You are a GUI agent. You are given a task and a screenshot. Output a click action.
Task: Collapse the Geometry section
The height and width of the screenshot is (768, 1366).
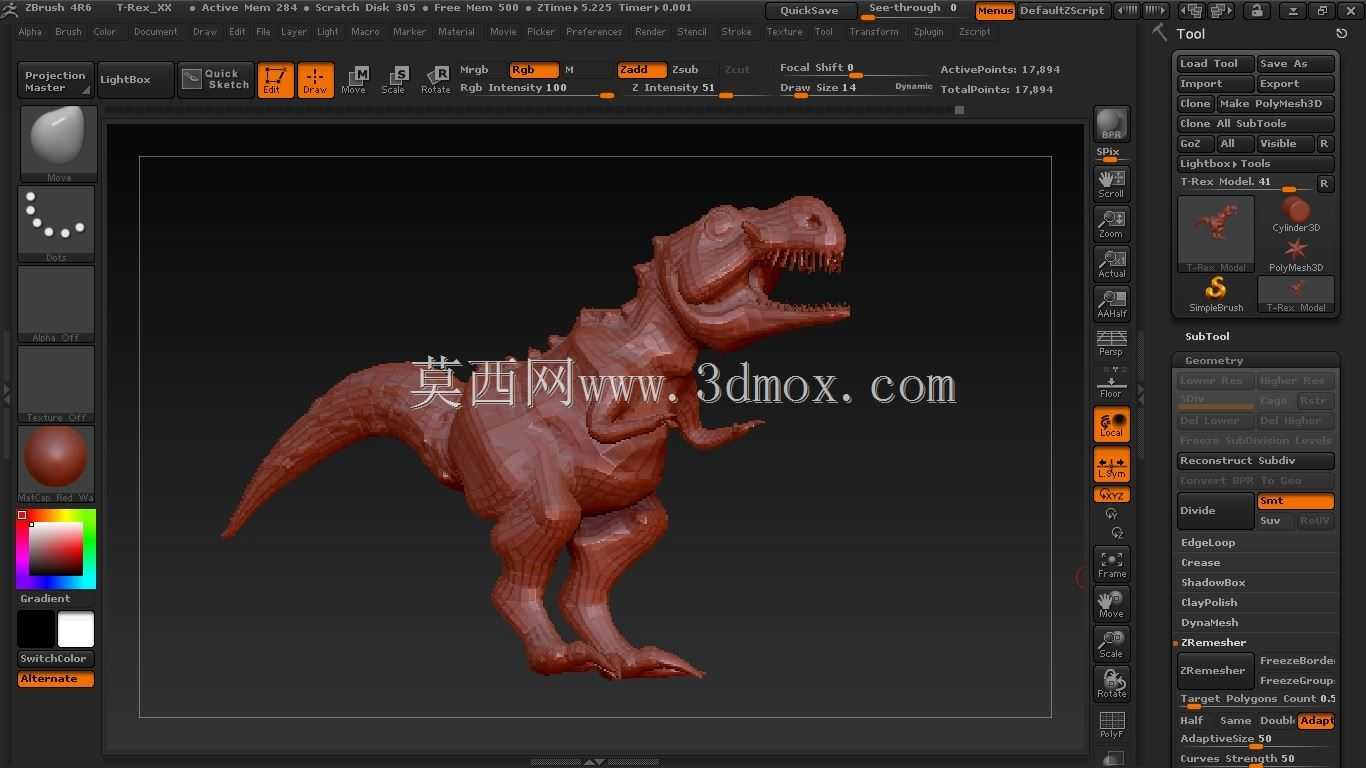pos(1214,361)
